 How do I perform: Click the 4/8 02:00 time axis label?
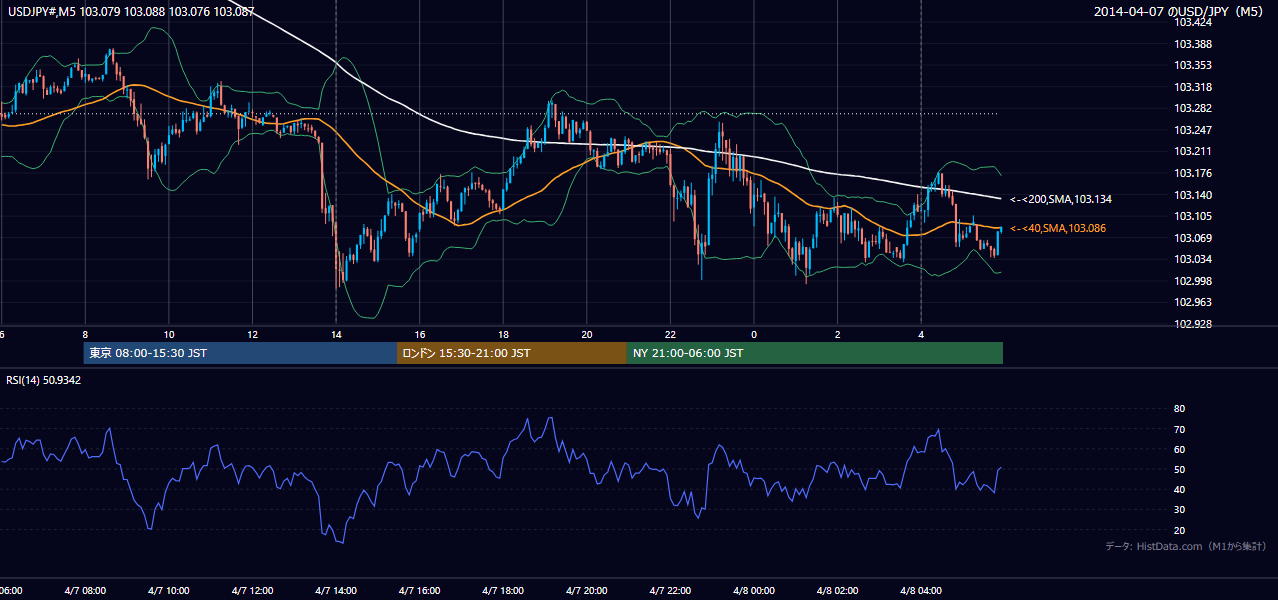point(838,591)
